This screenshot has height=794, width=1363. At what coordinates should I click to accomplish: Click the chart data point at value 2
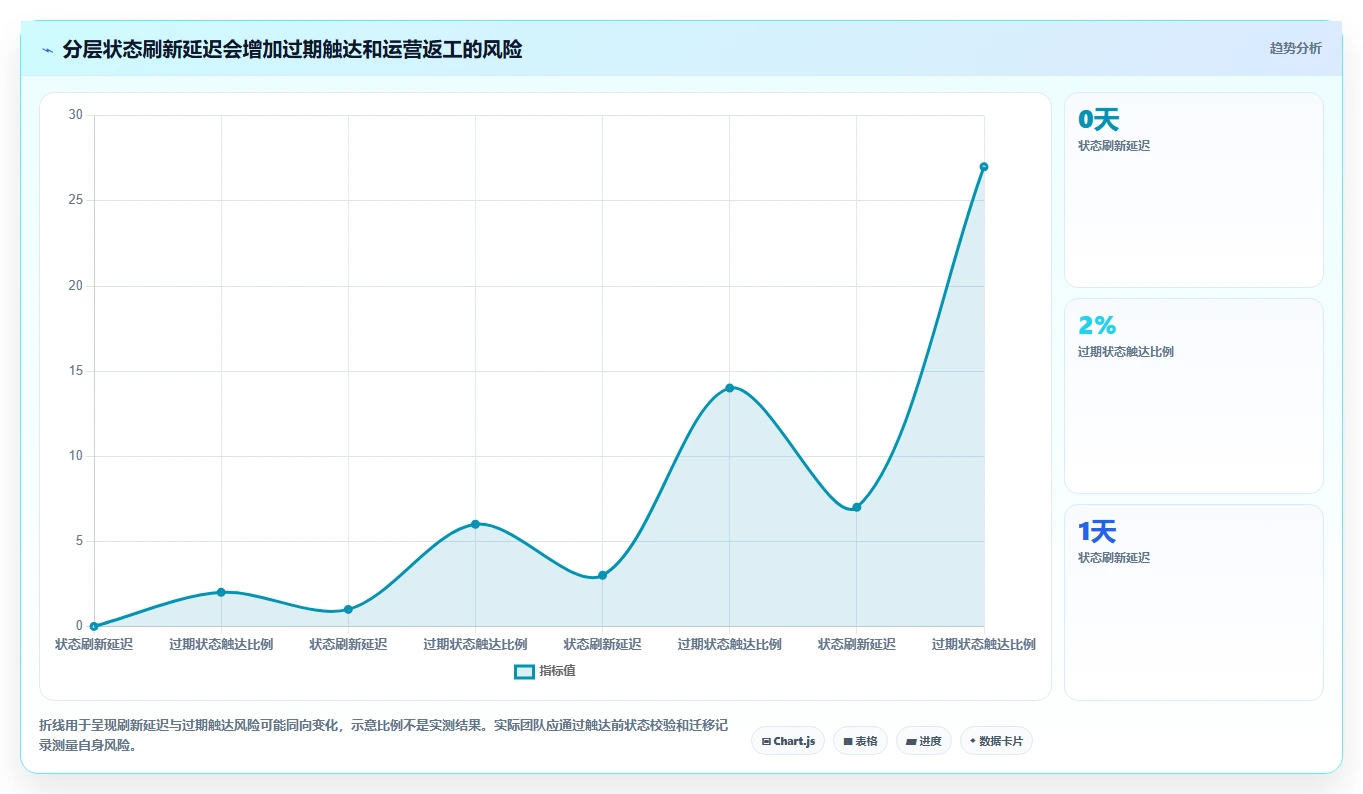(221, 592)
